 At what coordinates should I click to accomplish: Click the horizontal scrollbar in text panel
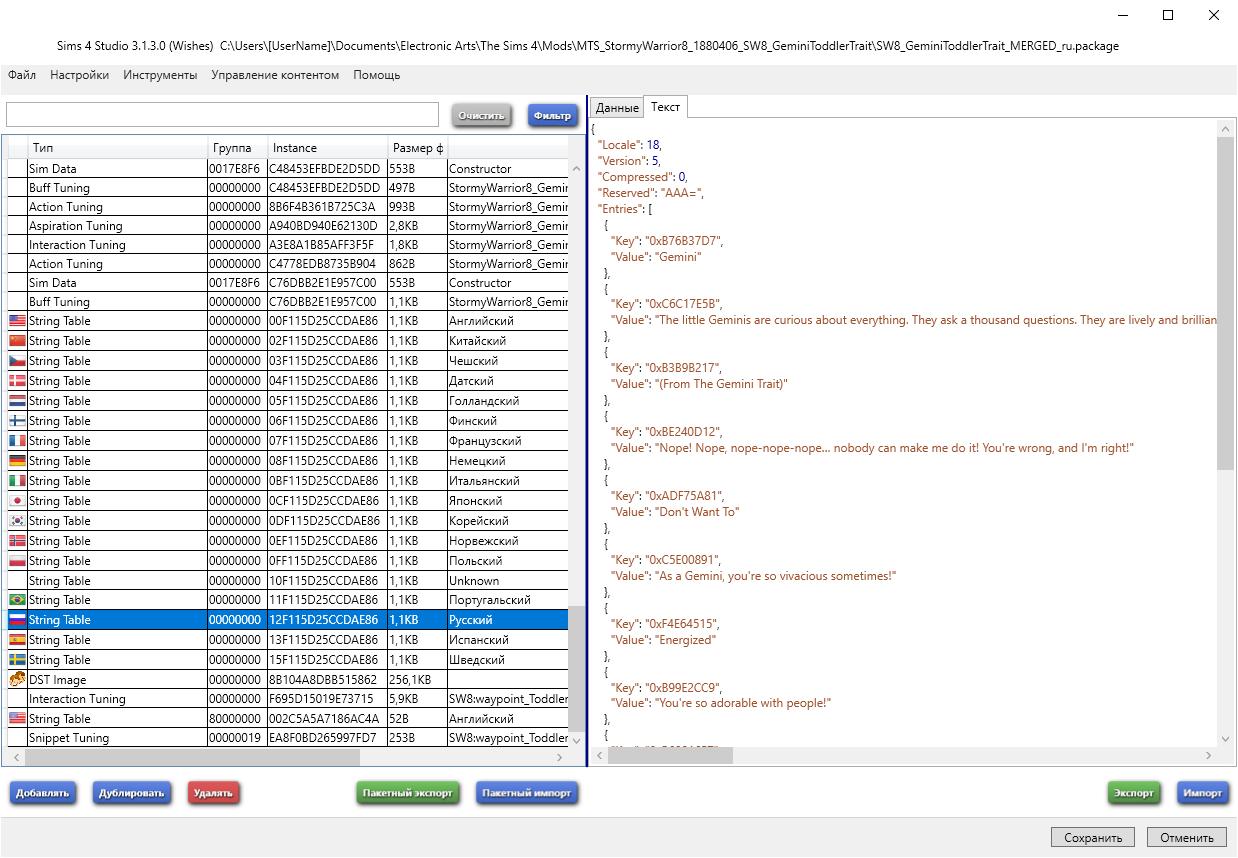coord(670,755)
